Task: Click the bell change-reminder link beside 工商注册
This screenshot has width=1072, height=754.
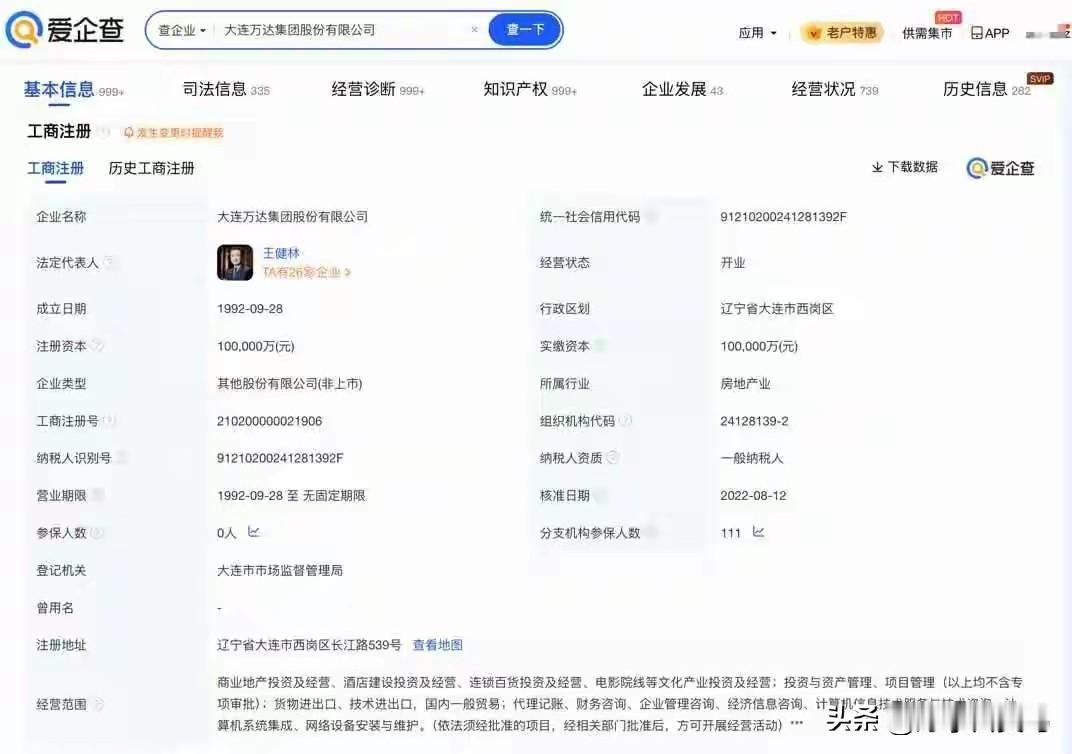Action: 174,133
